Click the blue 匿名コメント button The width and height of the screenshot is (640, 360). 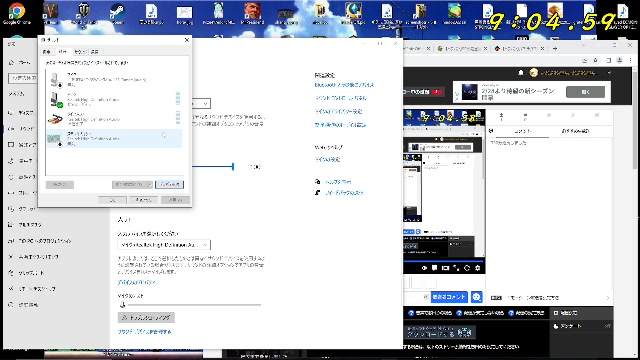pos(449,297)
